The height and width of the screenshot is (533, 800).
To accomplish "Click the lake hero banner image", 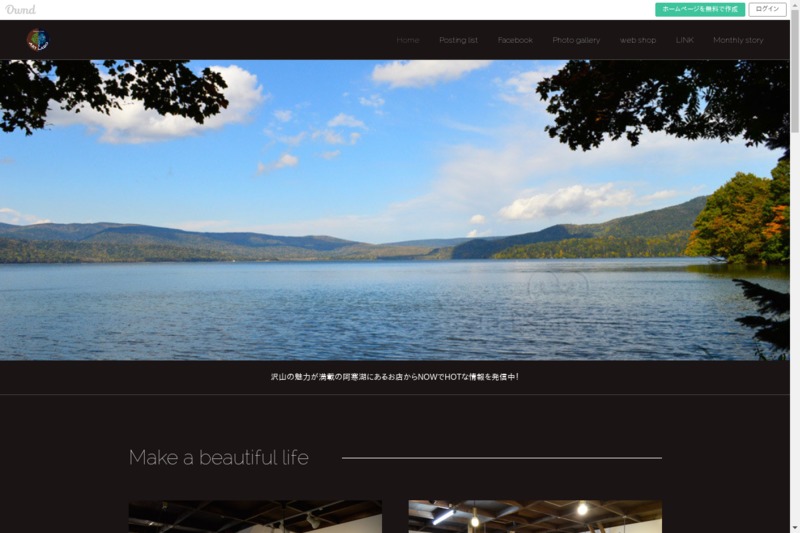I will coord(394,210).
